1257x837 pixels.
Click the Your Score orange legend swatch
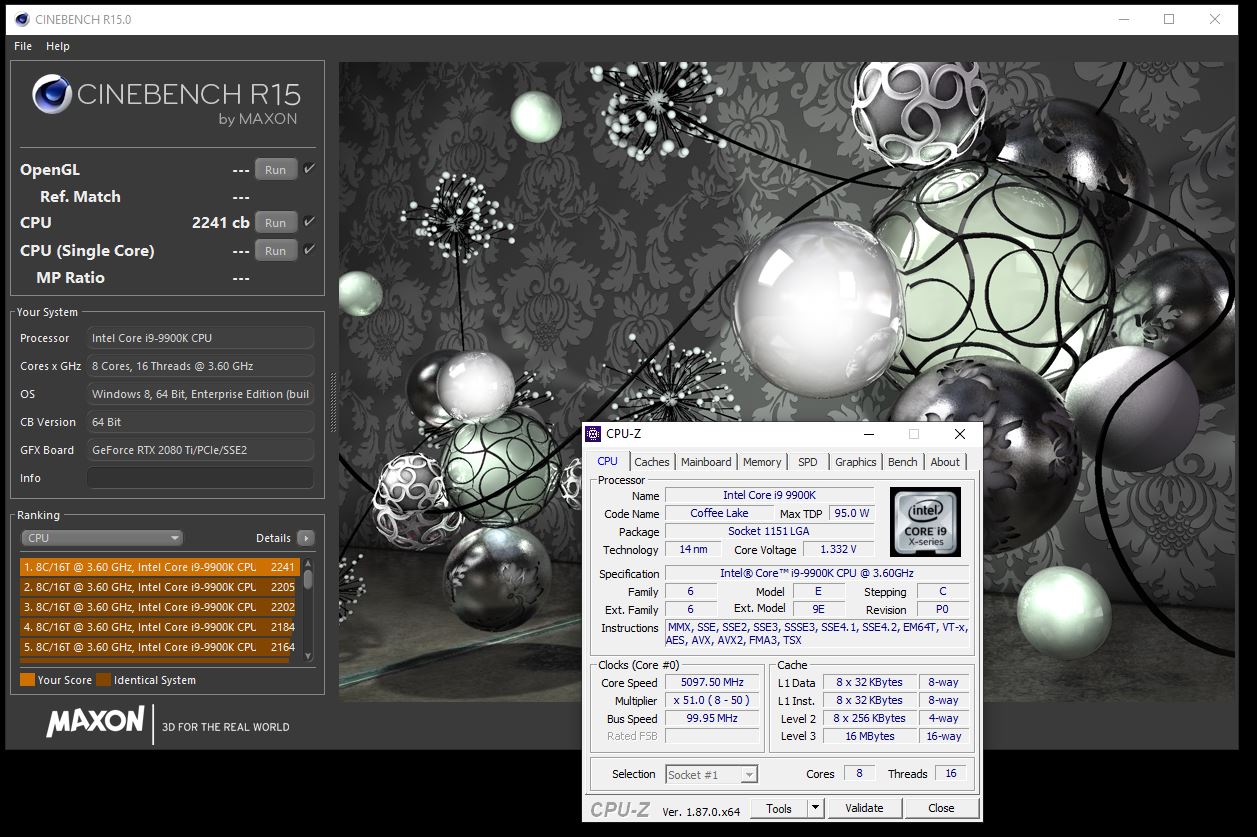point(27,680)
